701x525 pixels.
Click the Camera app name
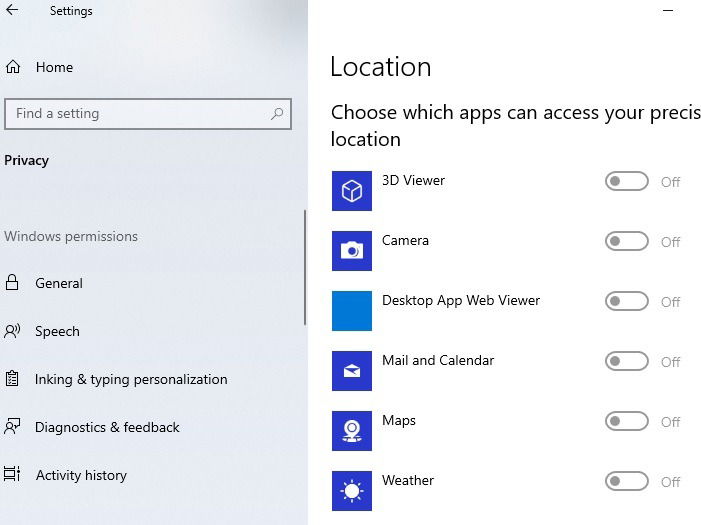(x=405, y=240)
